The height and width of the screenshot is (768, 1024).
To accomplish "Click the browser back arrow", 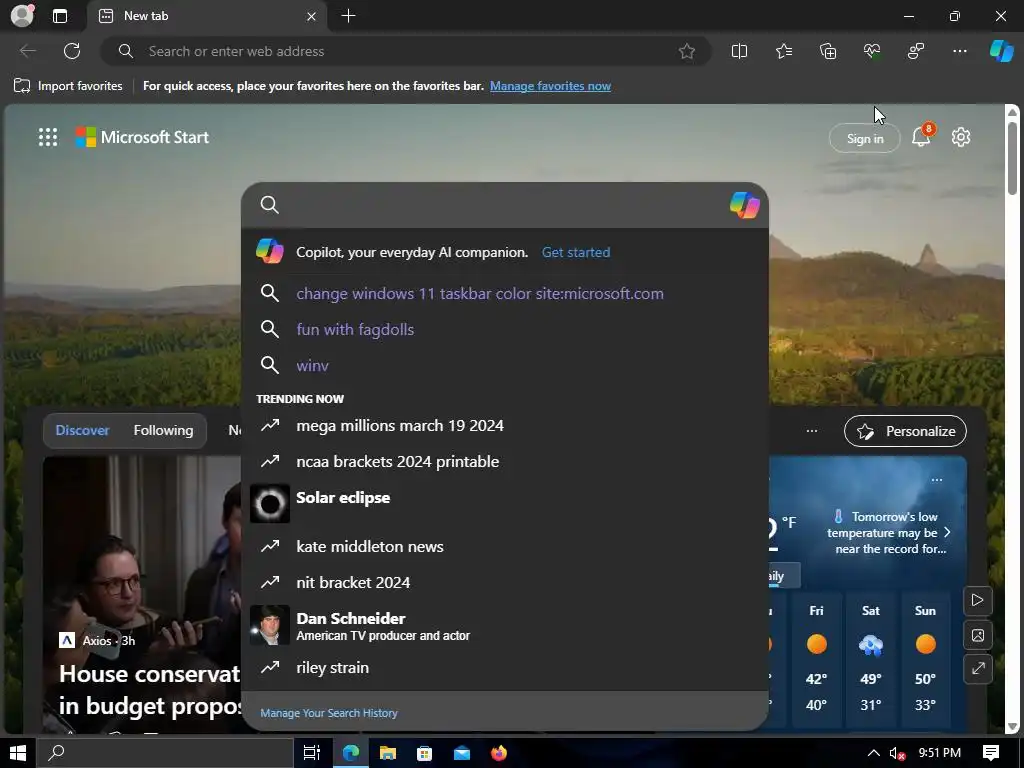I will pos(28,51).
